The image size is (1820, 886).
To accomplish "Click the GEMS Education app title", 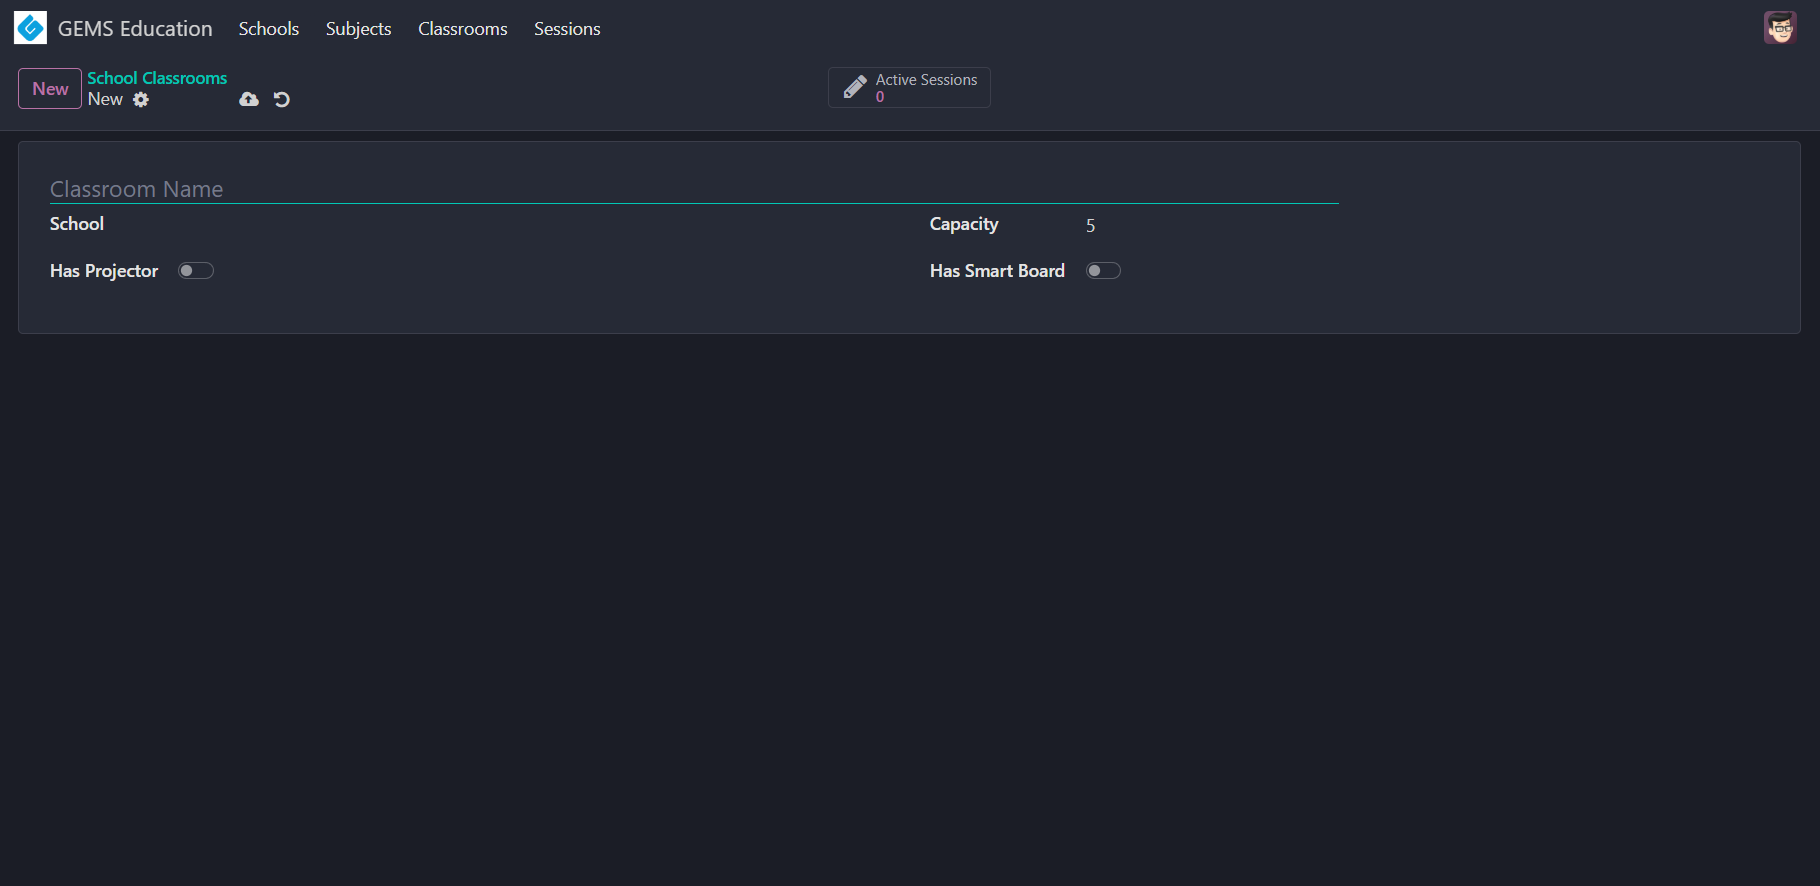I will pos(135,29).
